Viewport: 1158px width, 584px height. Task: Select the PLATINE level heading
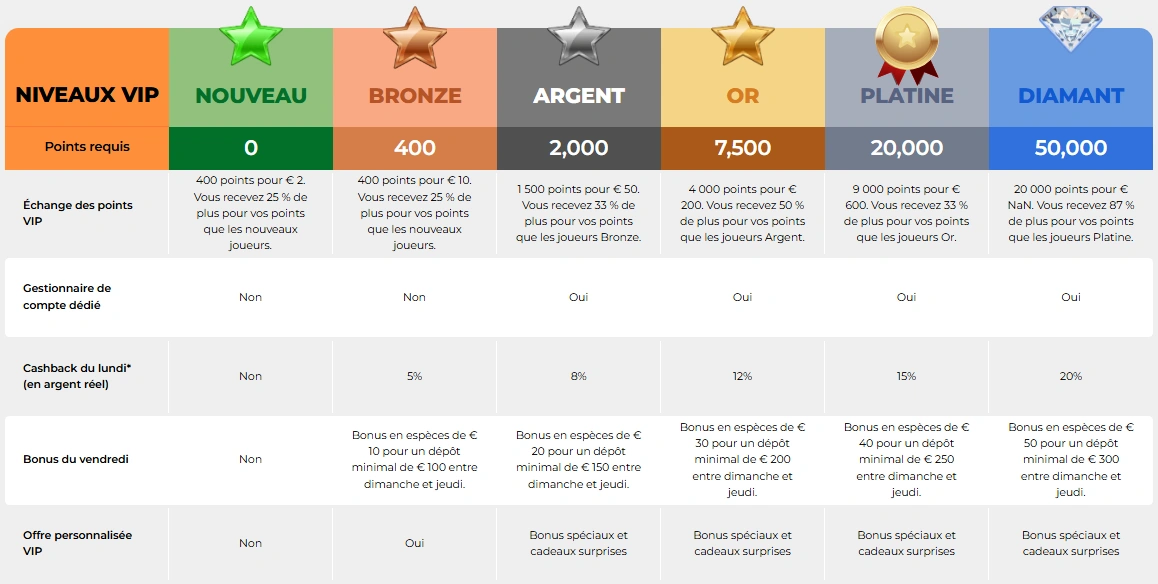point(907,96)
